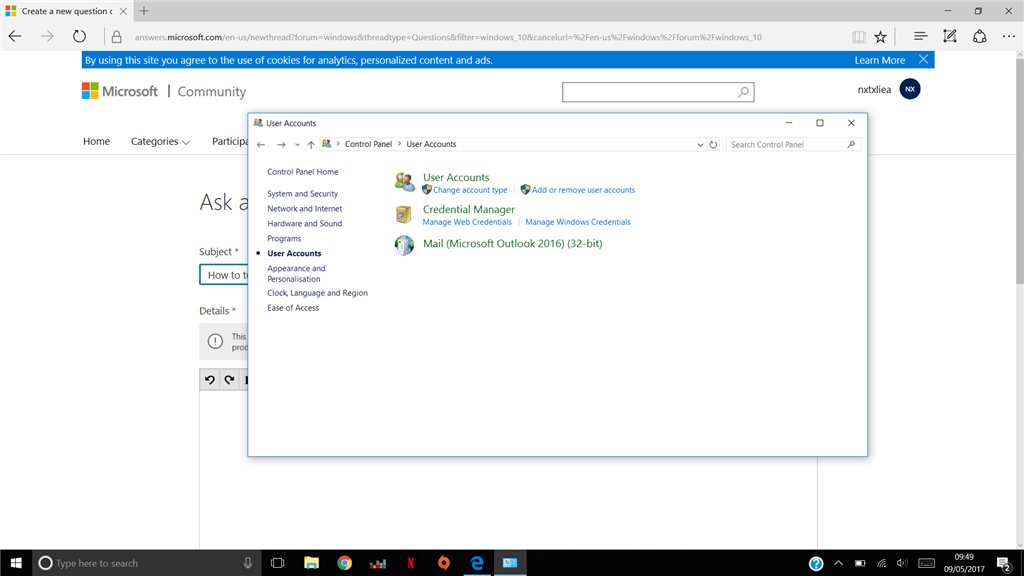Viewport: 1024px width, 576px height.
Task: Open Clock, Language and Region
Action: tap(317, 293)
